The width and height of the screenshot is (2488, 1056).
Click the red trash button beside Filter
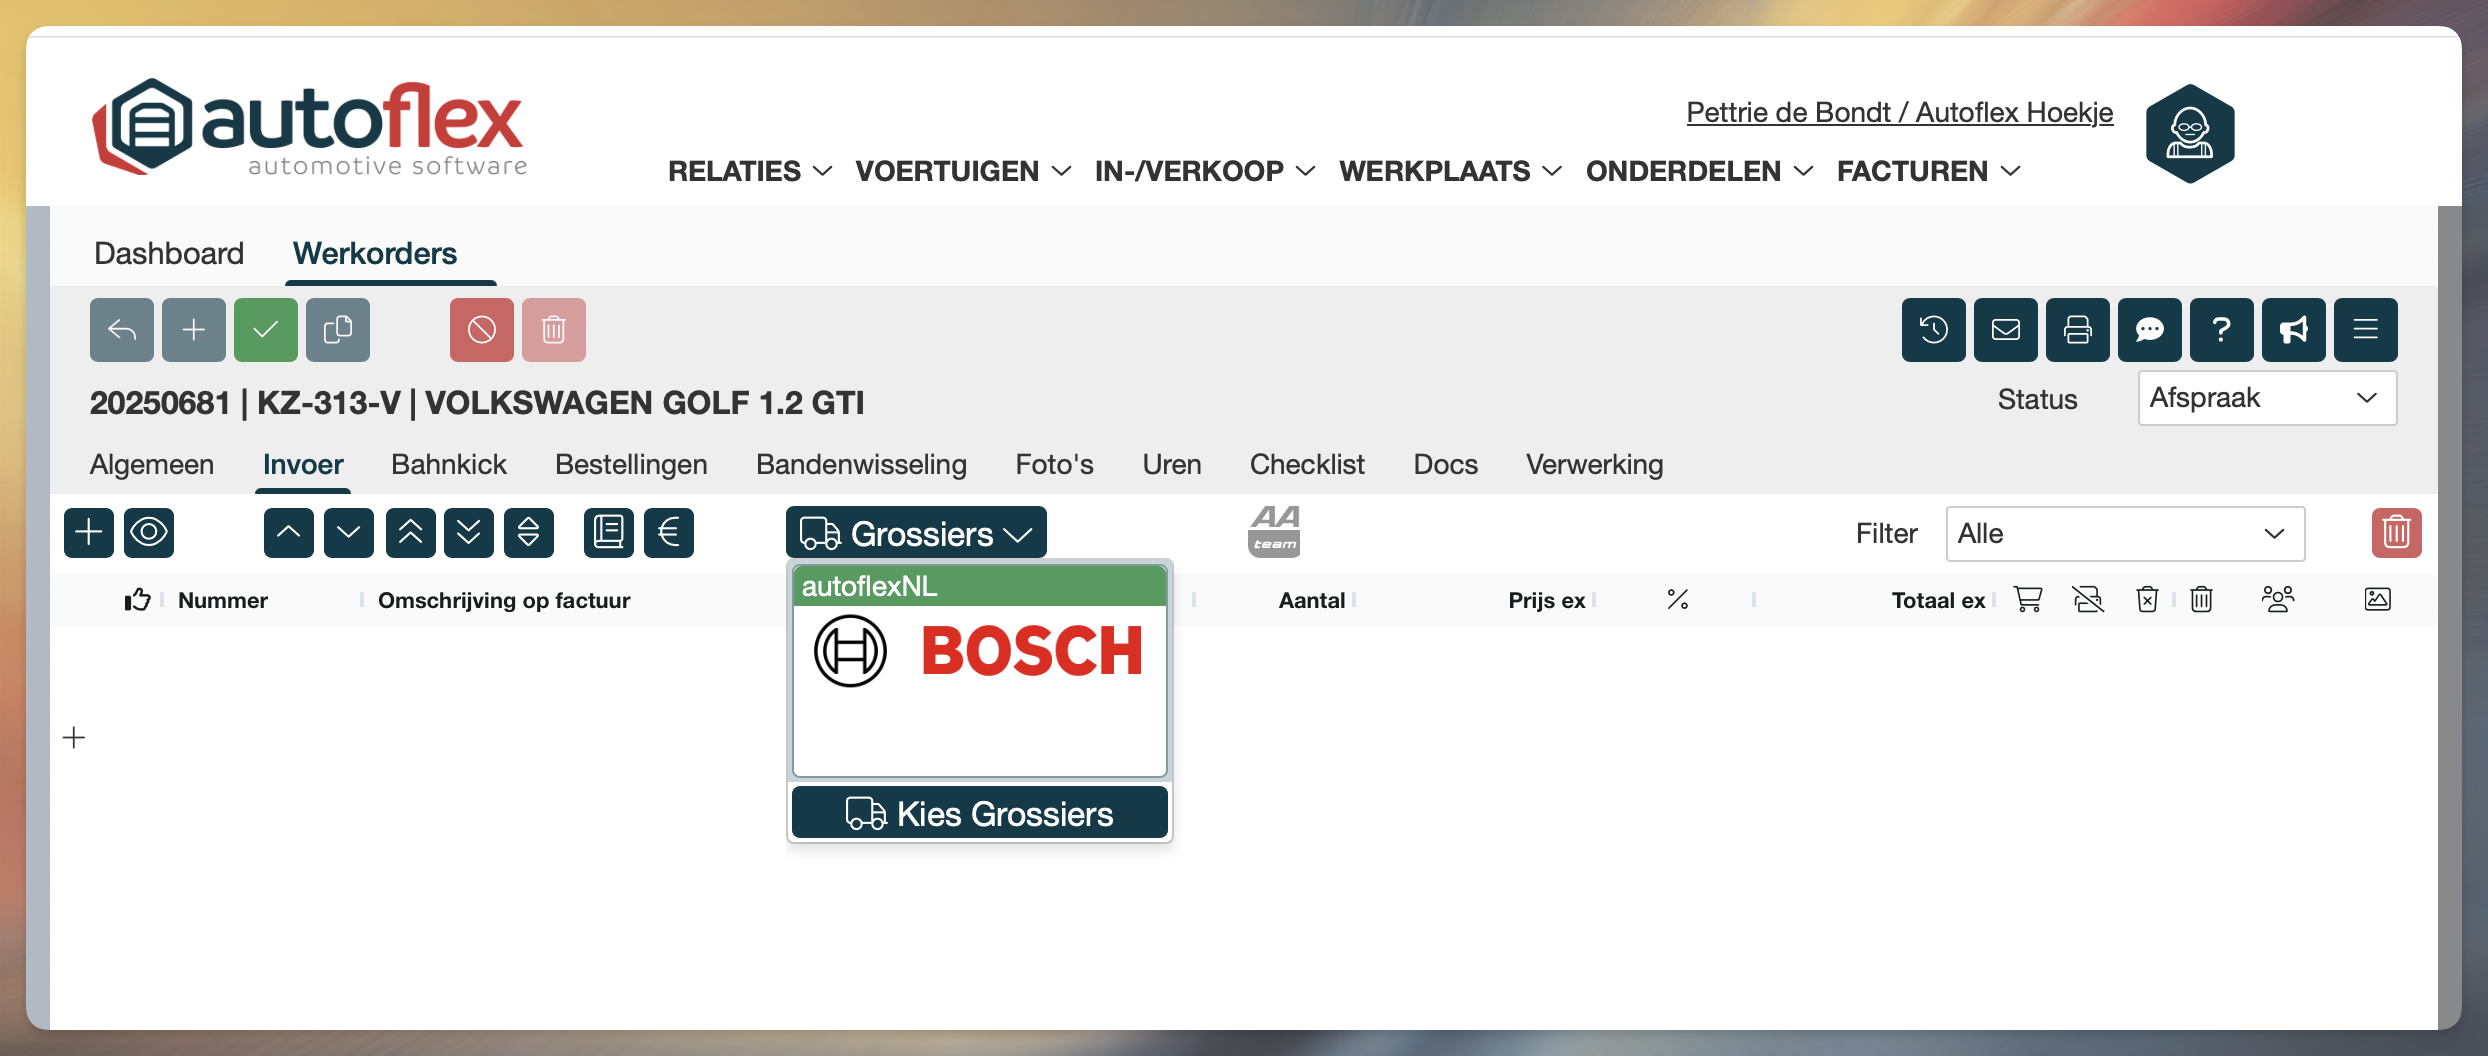point(2396,532)
